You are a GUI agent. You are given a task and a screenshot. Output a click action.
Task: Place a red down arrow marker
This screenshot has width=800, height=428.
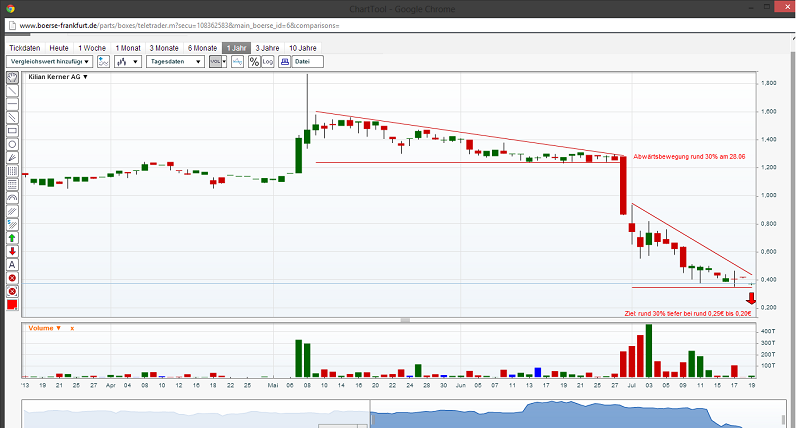click(12, 251)
